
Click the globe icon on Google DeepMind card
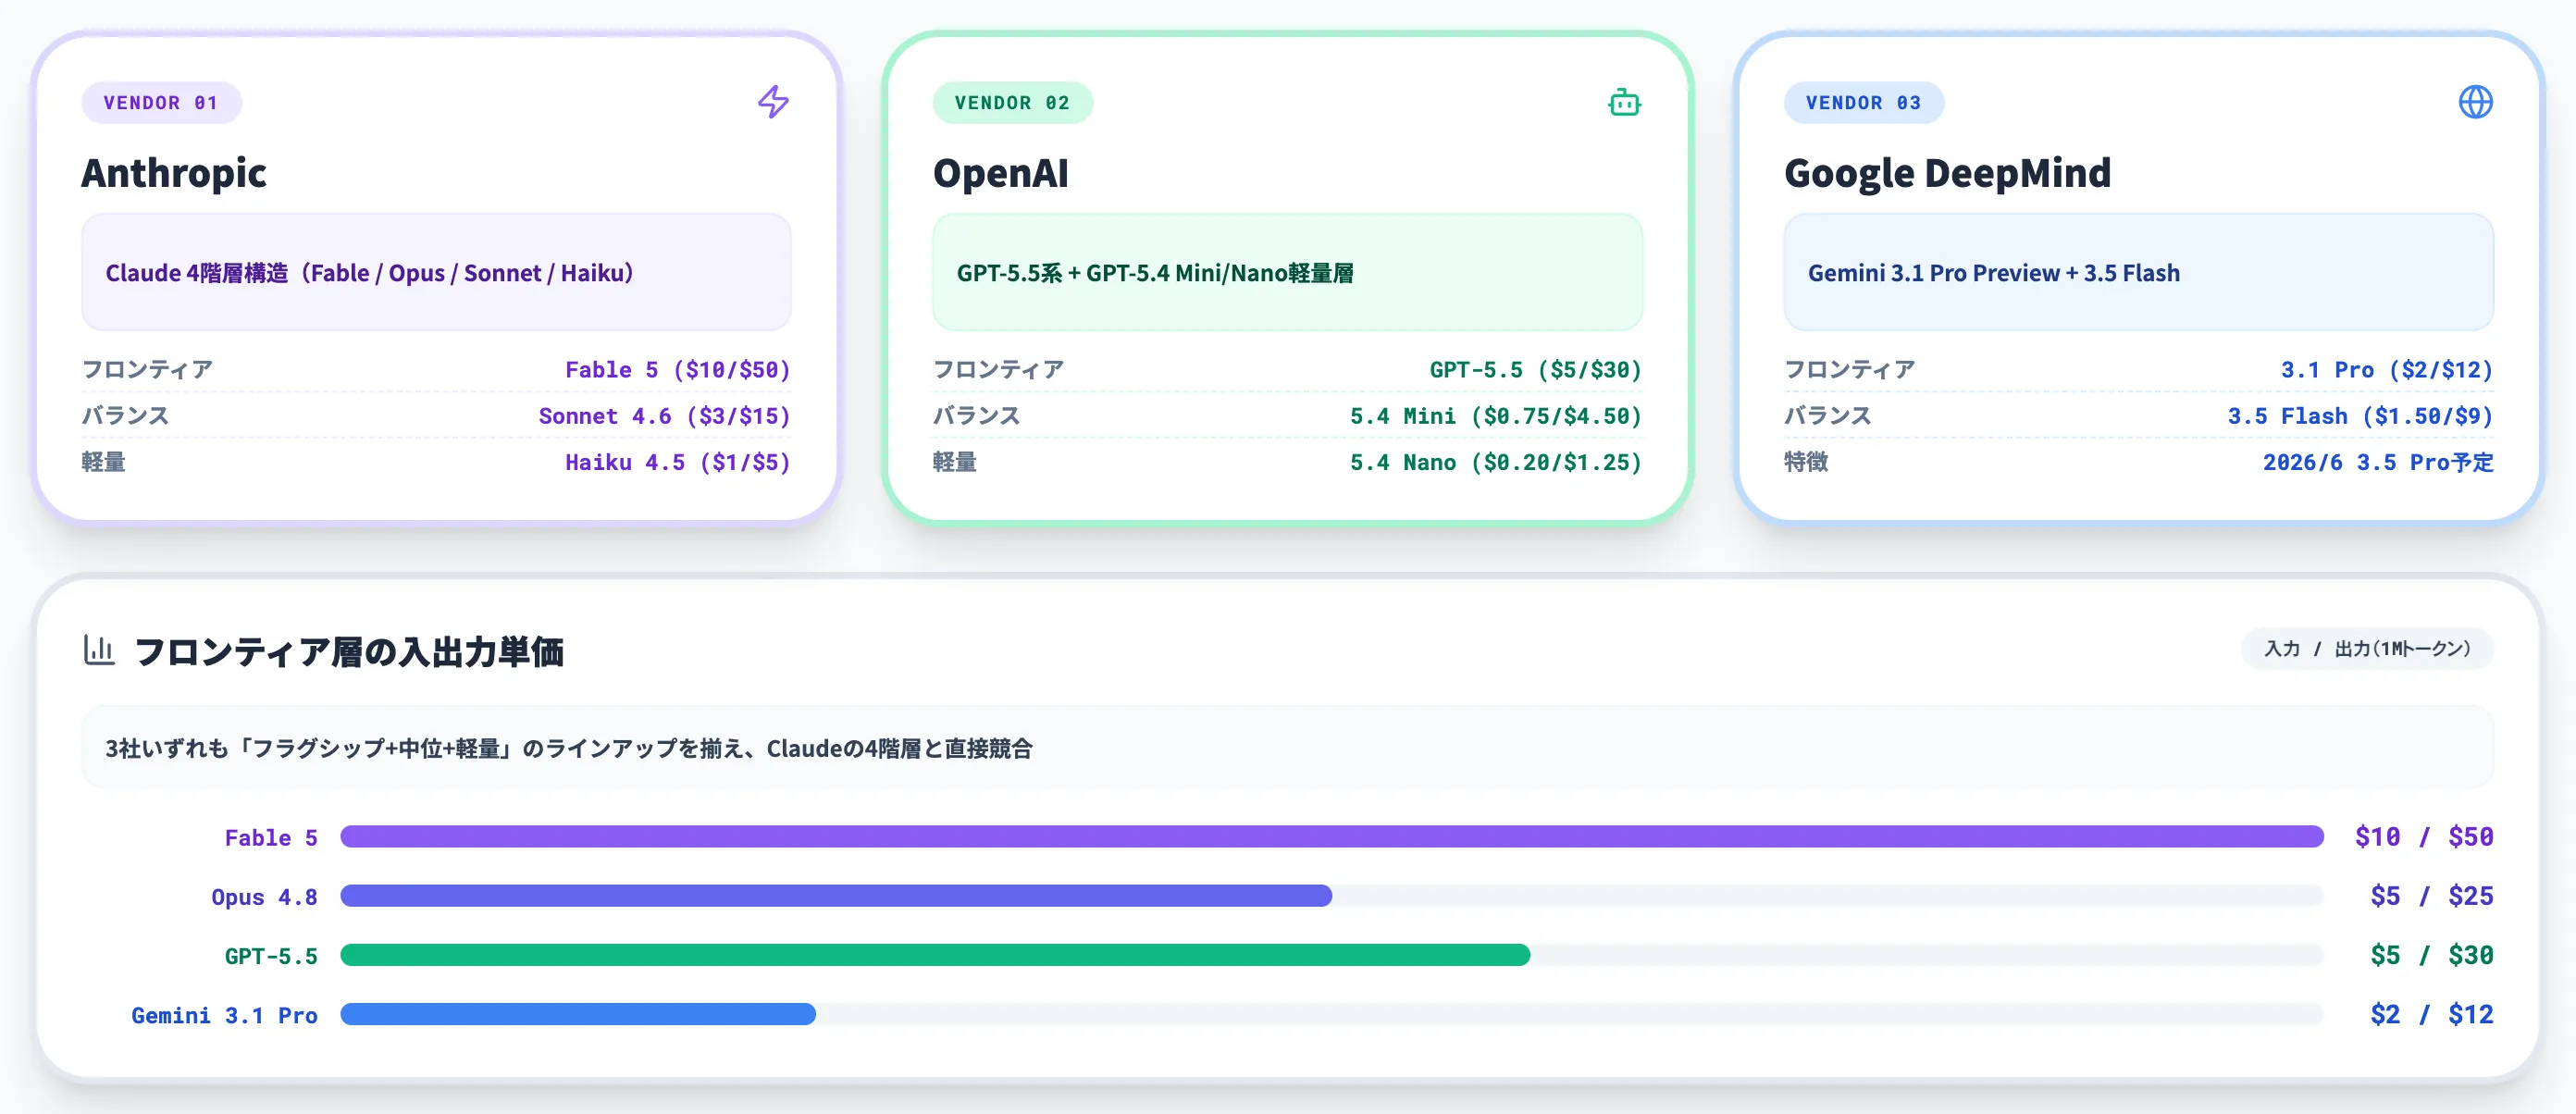pyautogui.click(x=2475, y=102)
